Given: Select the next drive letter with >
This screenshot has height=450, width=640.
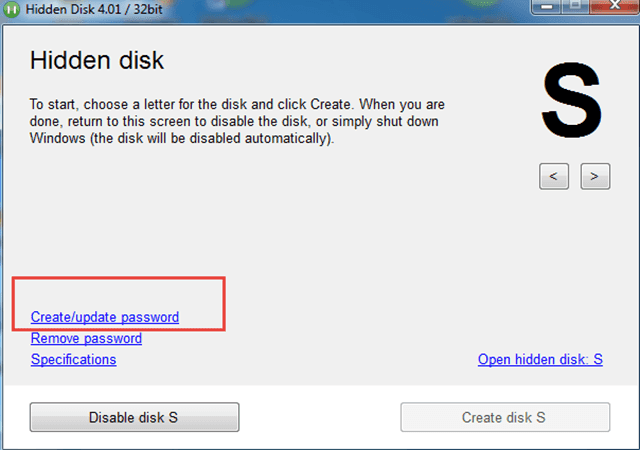Looking at the screenshot, I should coord(595,176).
